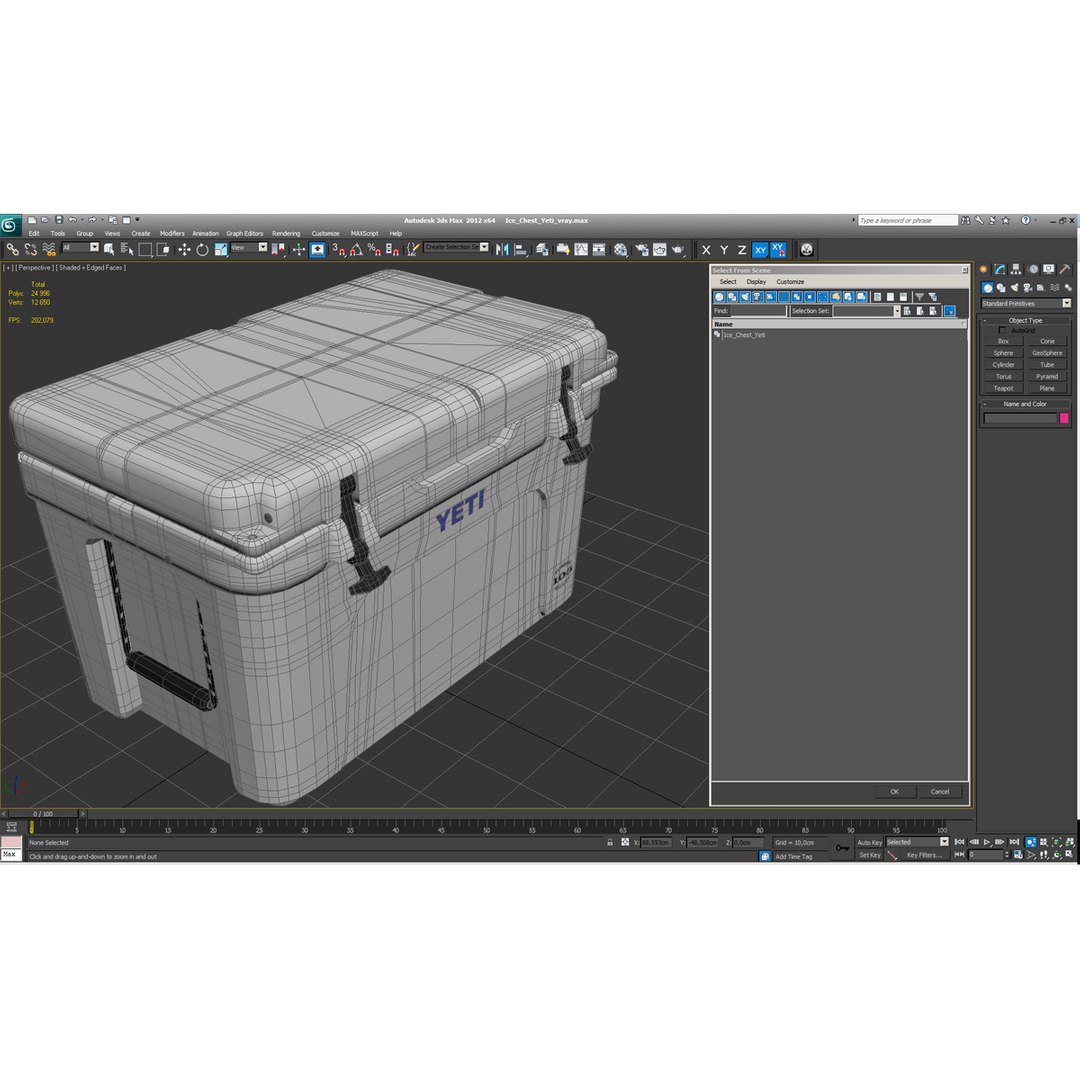This screenshot has width=1080, height=1080.
Task: Toggle Display Geometry filter in Select From Scene
Action: (x=719, y=297)
